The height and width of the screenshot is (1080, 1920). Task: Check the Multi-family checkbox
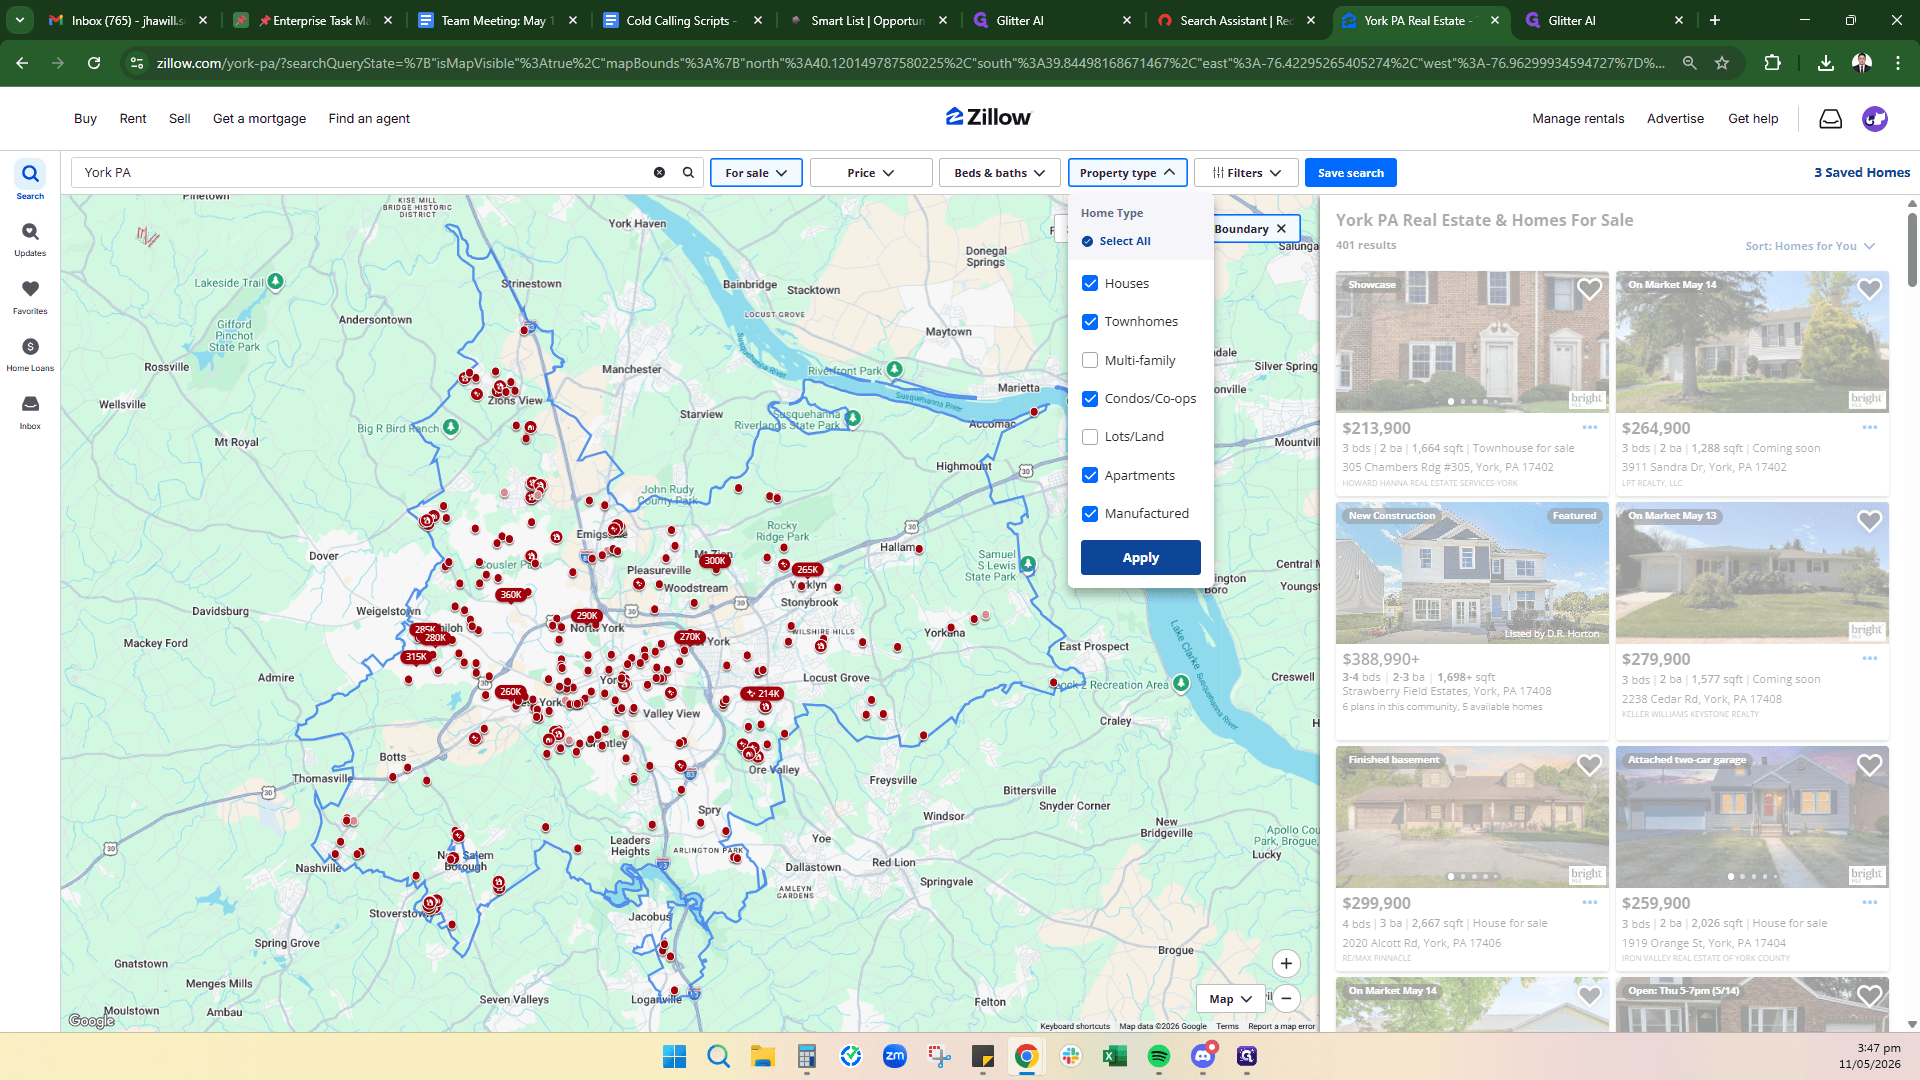(1090, 360)
